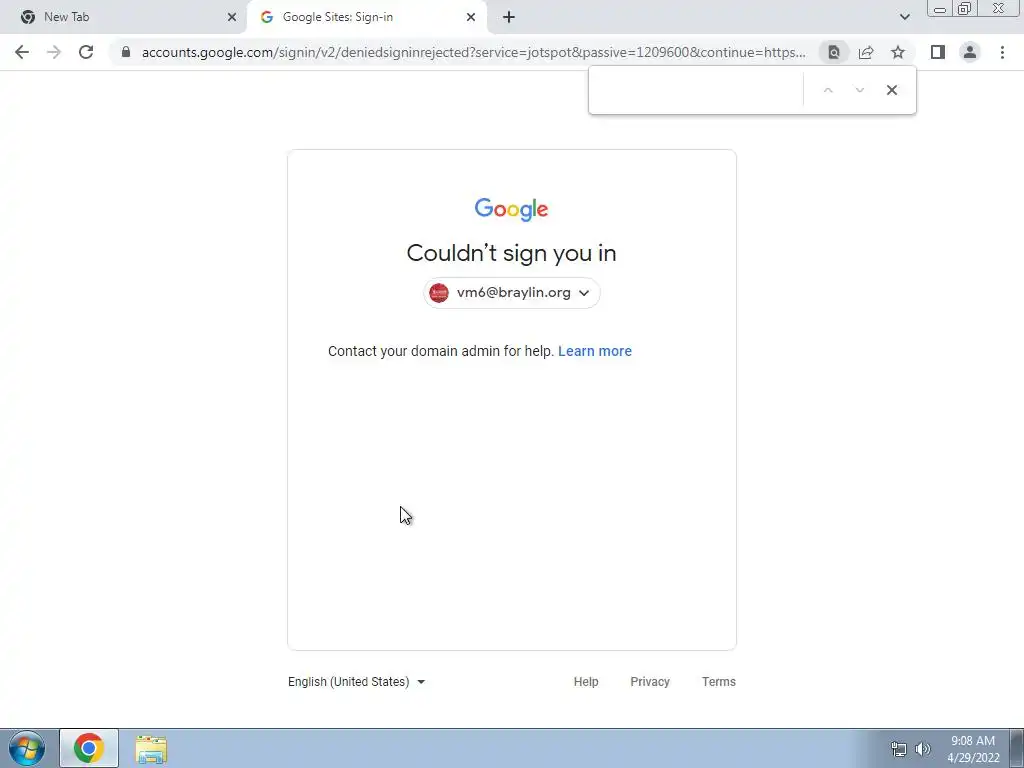
Task: Expand the vm6@braylin.org account chooser
Action: point(511,293)
